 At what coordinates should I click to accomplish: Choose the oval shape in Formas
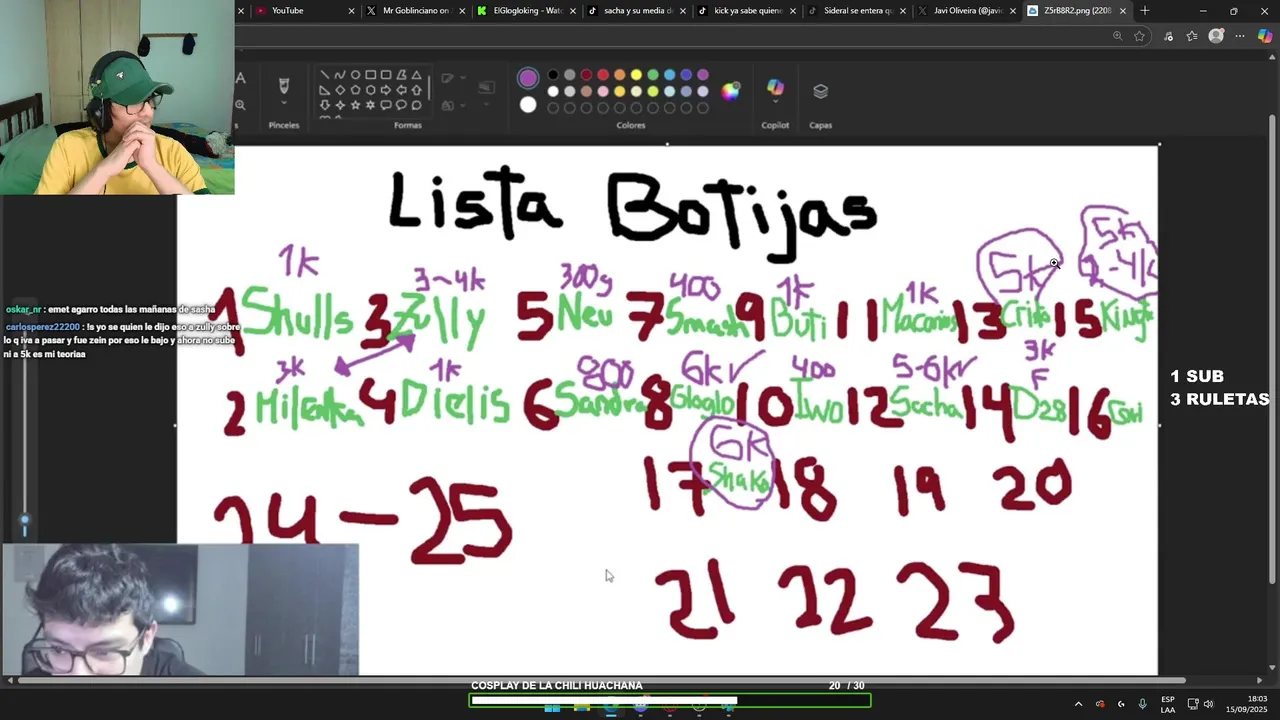(x=355, y=75)
